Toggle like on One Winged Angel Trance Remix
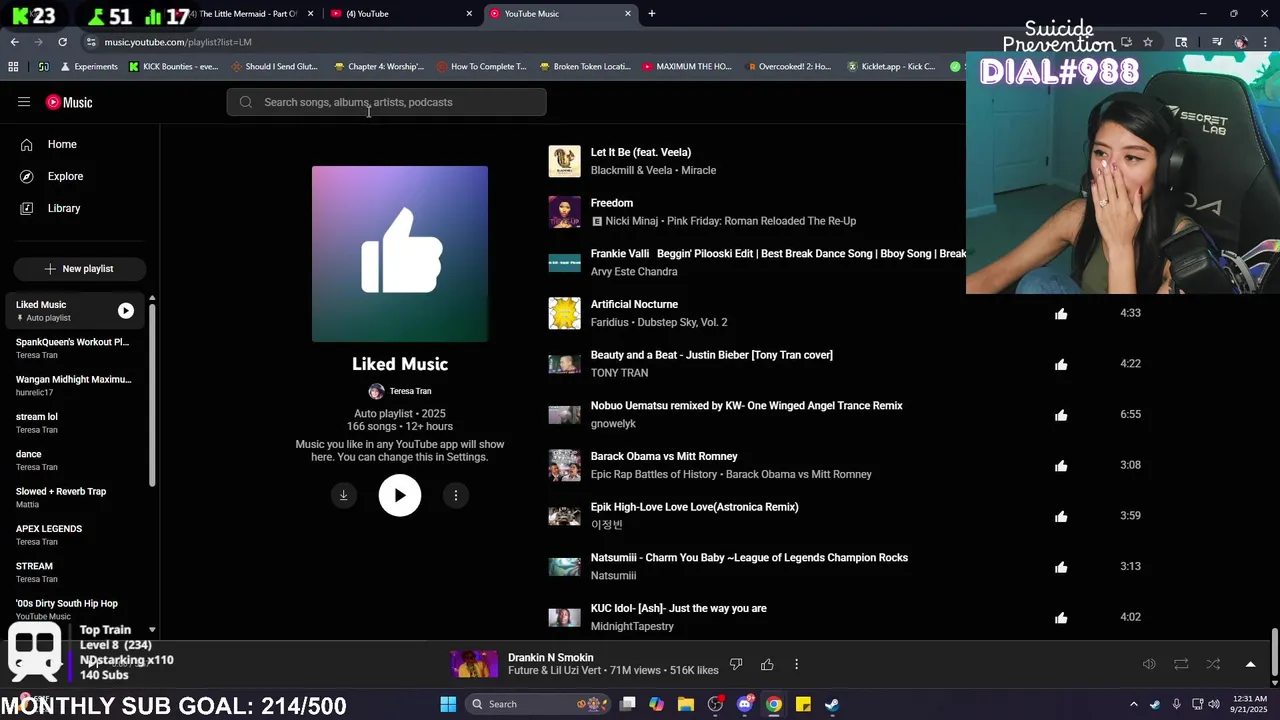This screenshot has width=1280, height=720. pos(1061,415)
